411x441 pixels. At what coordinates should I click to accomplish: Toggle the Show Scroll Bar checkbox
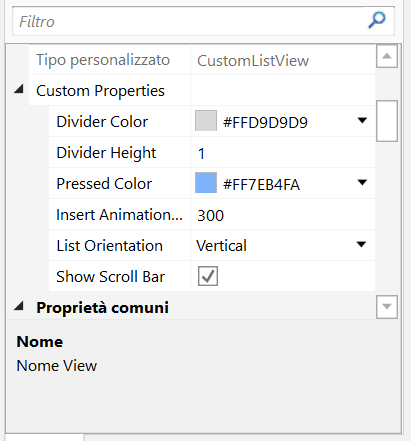click(208, 276)
